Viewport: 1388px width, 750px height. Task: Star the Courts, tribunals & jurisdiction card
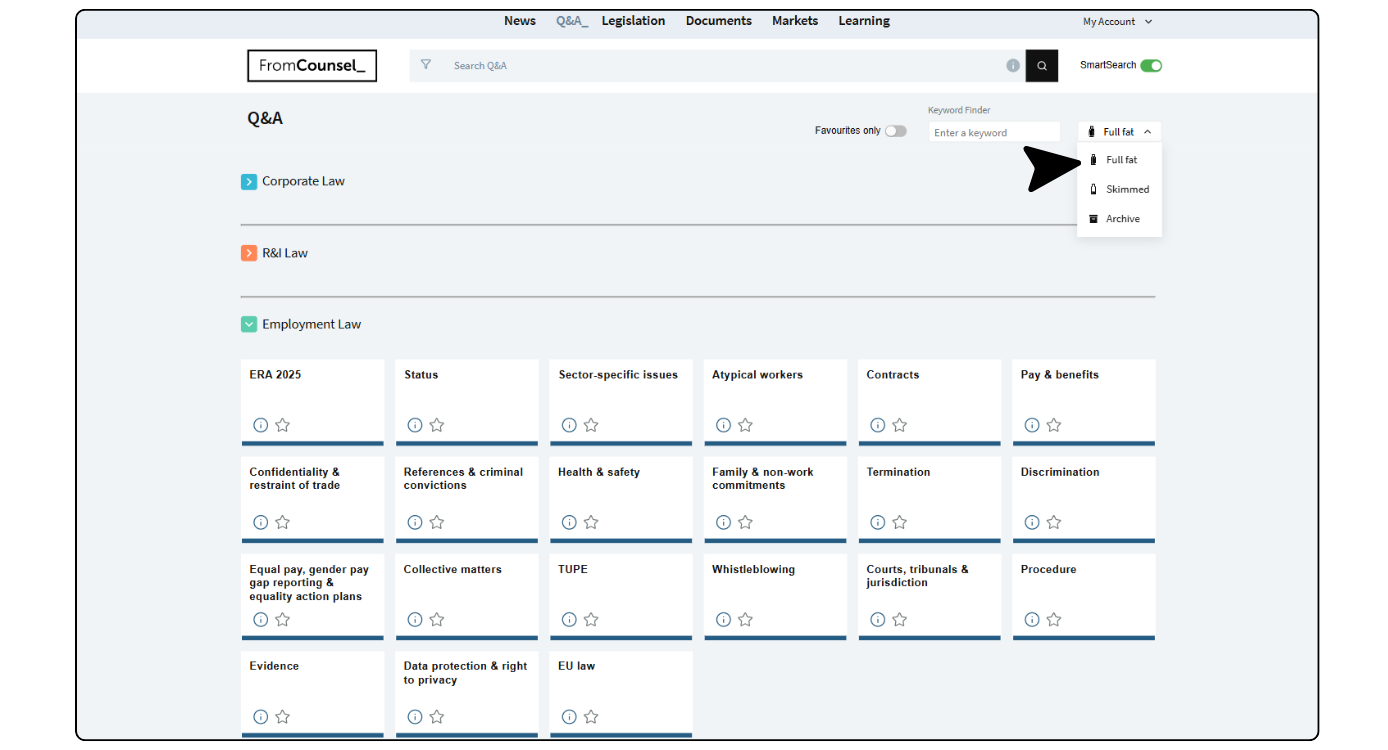pos(900,619)
